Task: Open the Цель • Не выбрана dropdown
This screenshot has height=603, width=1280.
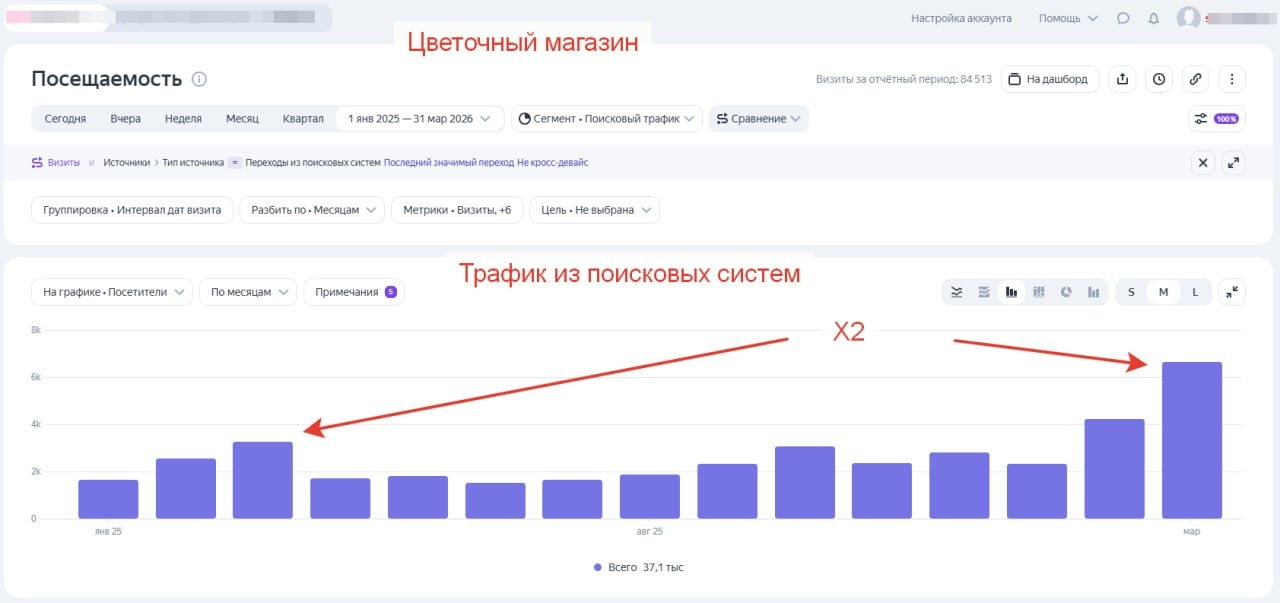Action: 594,210
